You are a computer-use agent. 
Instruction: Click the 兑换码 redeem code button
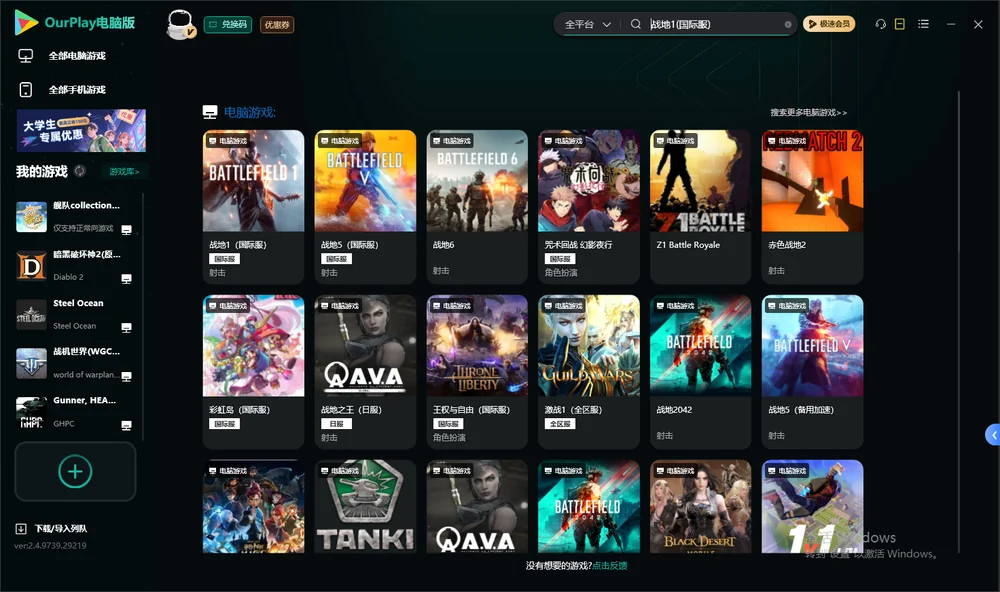[228, 25]
